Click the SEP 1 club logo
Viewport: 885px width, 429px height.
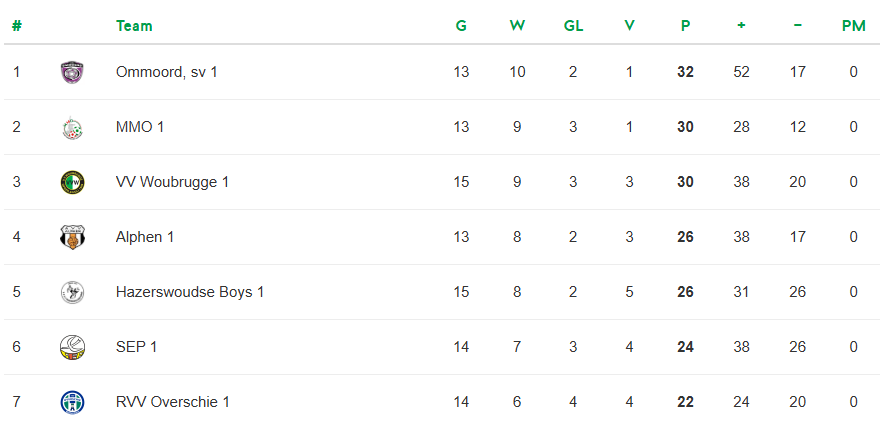coord(72,347)
